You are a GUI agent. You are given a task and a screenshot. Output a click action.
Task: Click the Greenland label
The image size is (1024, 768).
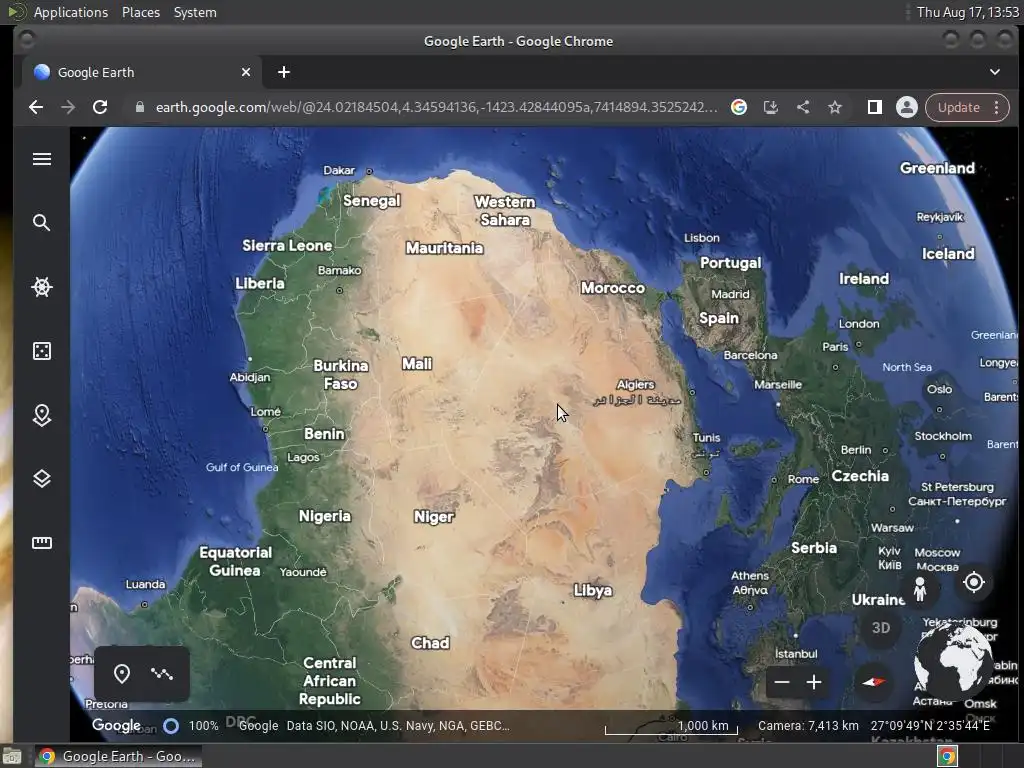937,168
